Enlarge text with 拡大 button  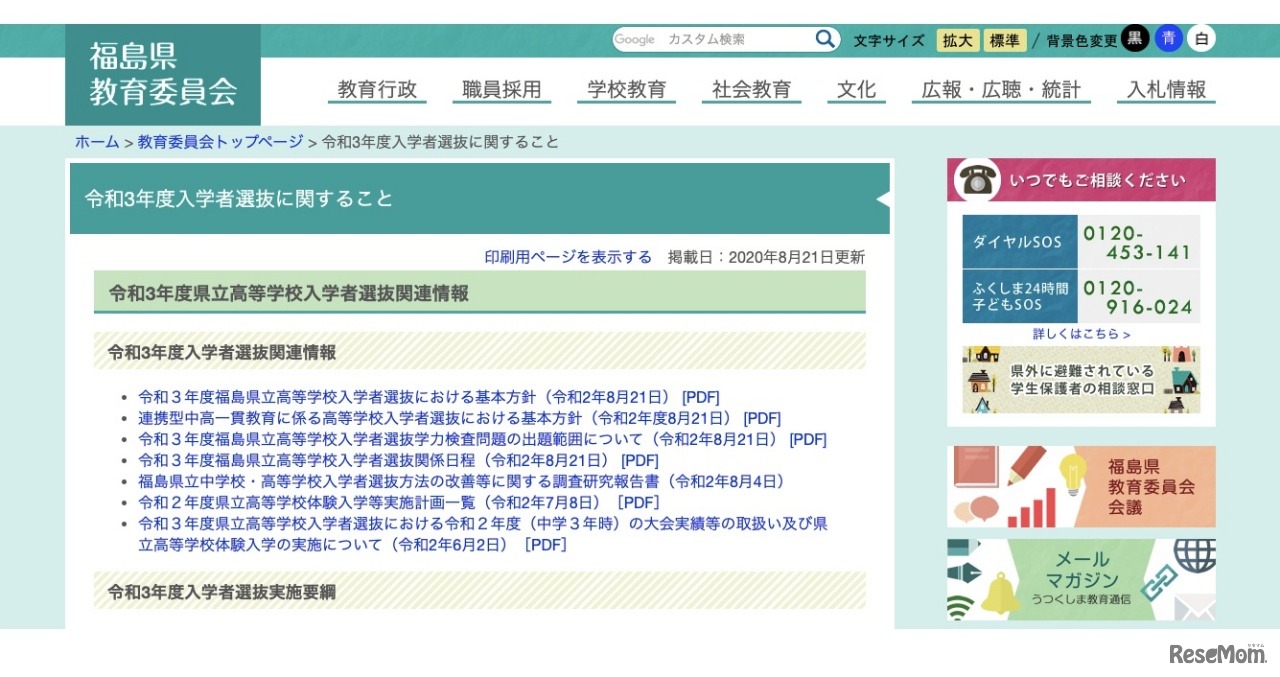[958, 40]
